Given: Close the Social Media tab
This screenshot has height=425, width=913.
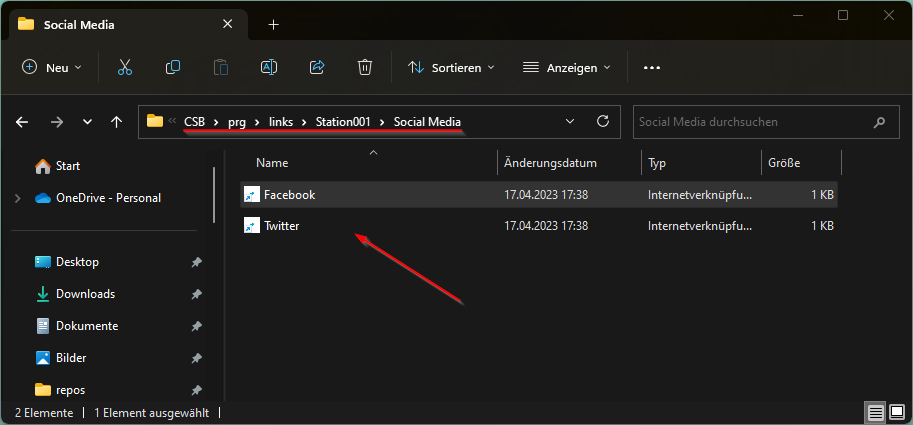Looking at the screenshot, I should click(228, 24).
